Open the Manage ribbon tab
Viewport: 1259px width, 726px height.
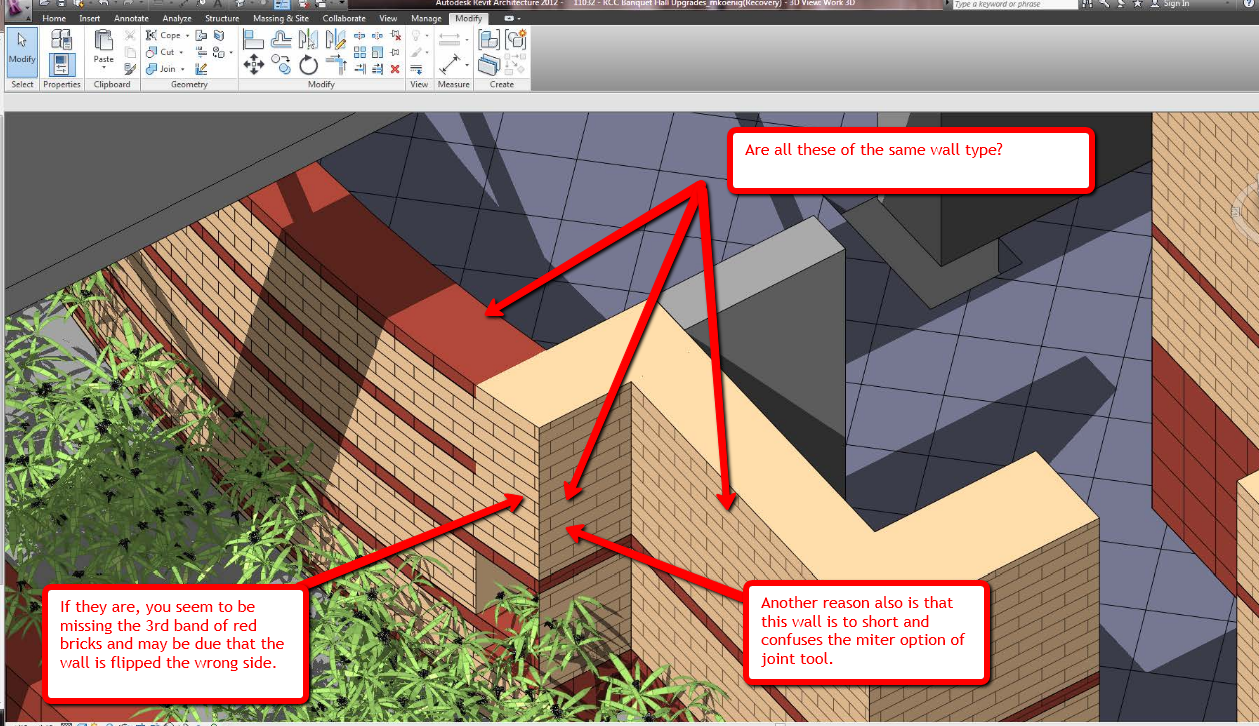pos(426,18)
